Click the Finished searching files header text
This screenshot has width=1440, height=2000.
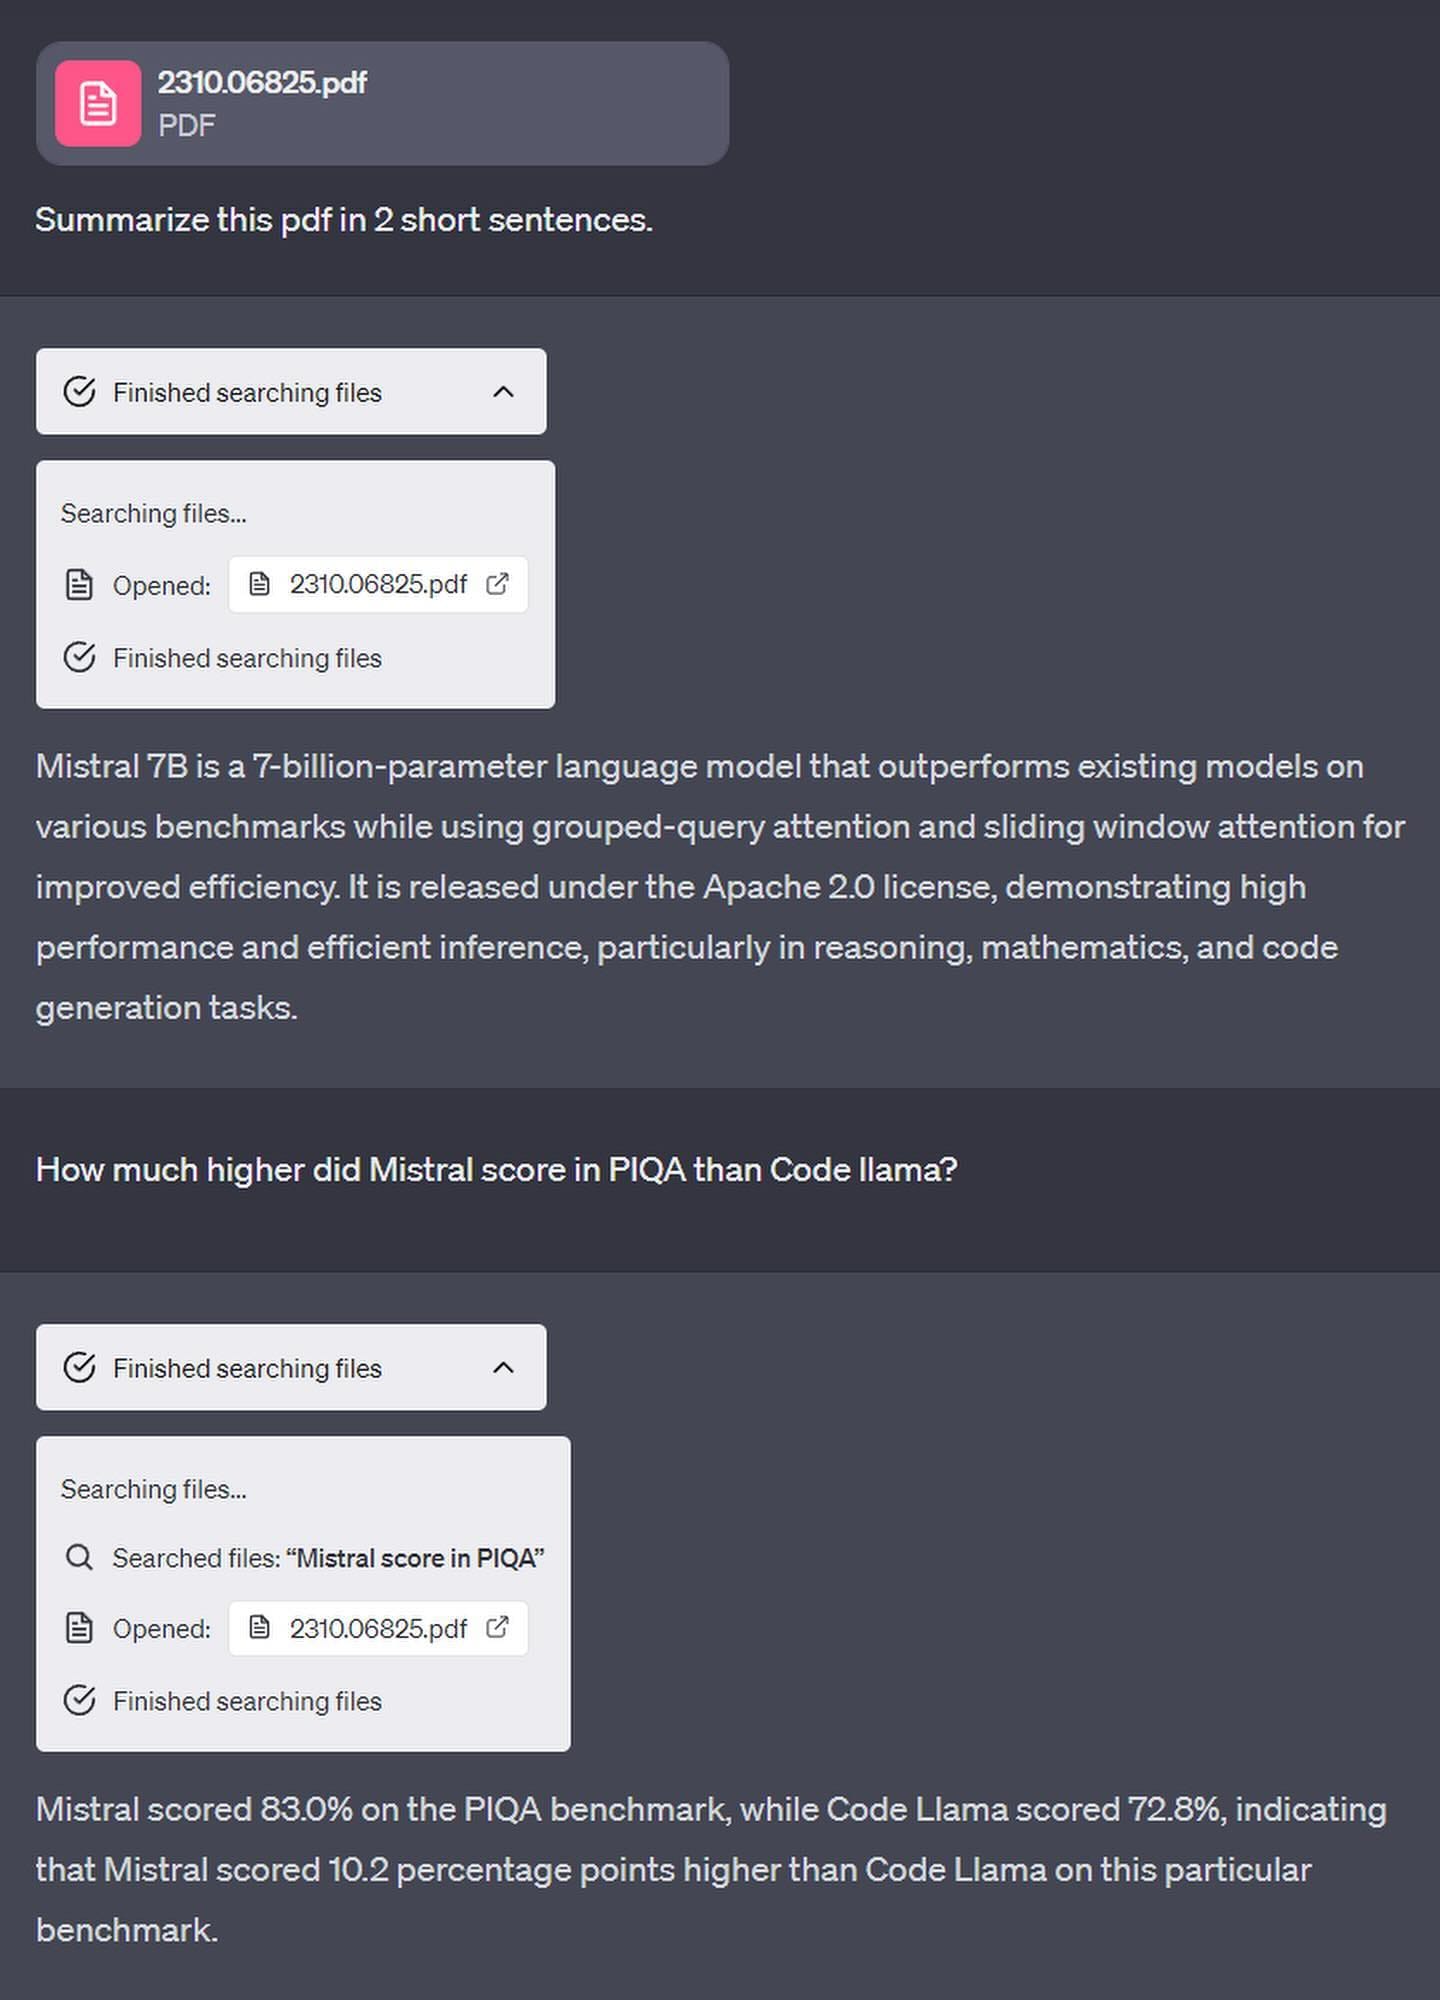247,391
